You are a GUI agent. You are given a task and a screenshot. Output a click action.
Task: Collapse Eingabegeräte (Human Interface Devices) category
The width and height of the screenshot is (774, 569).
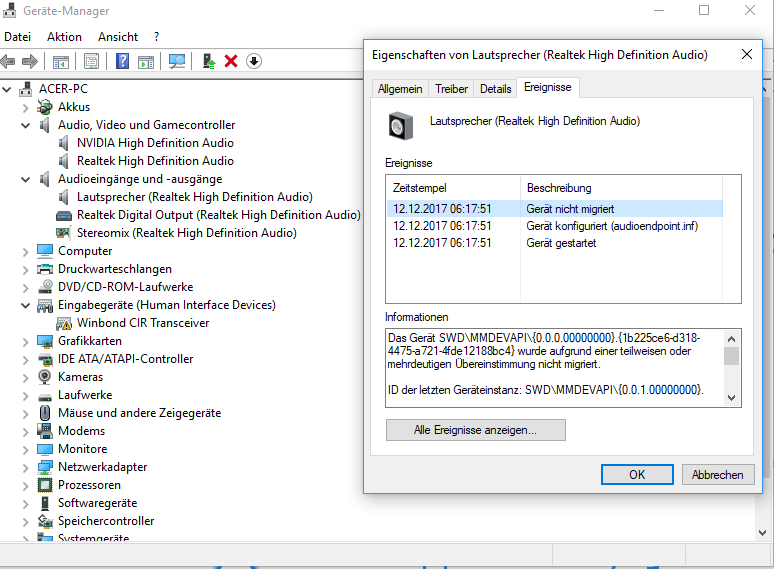click(26, 305)
